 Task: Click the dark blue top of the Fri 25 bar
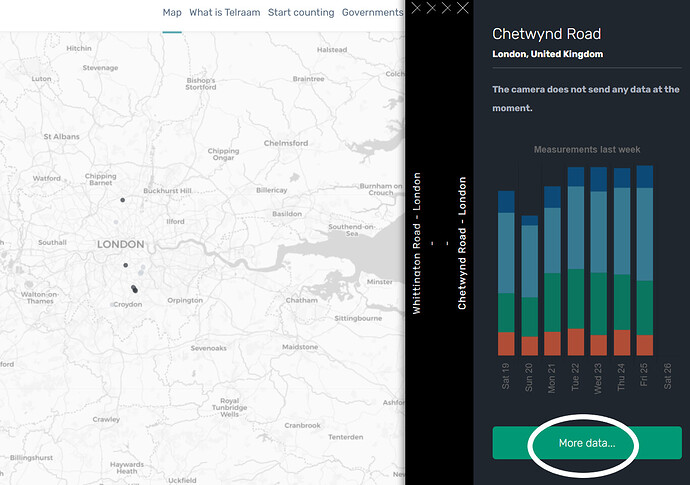coord(644,177)
